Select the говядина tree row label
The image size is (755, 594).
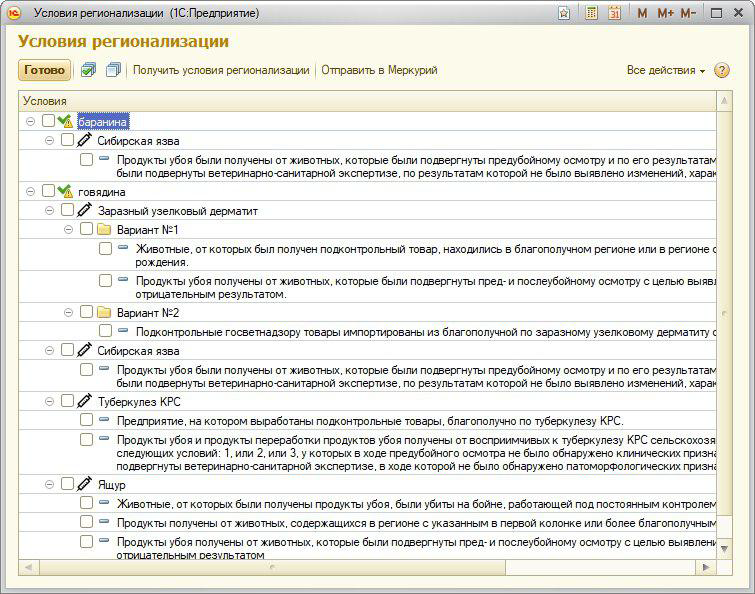coord(102,192)
